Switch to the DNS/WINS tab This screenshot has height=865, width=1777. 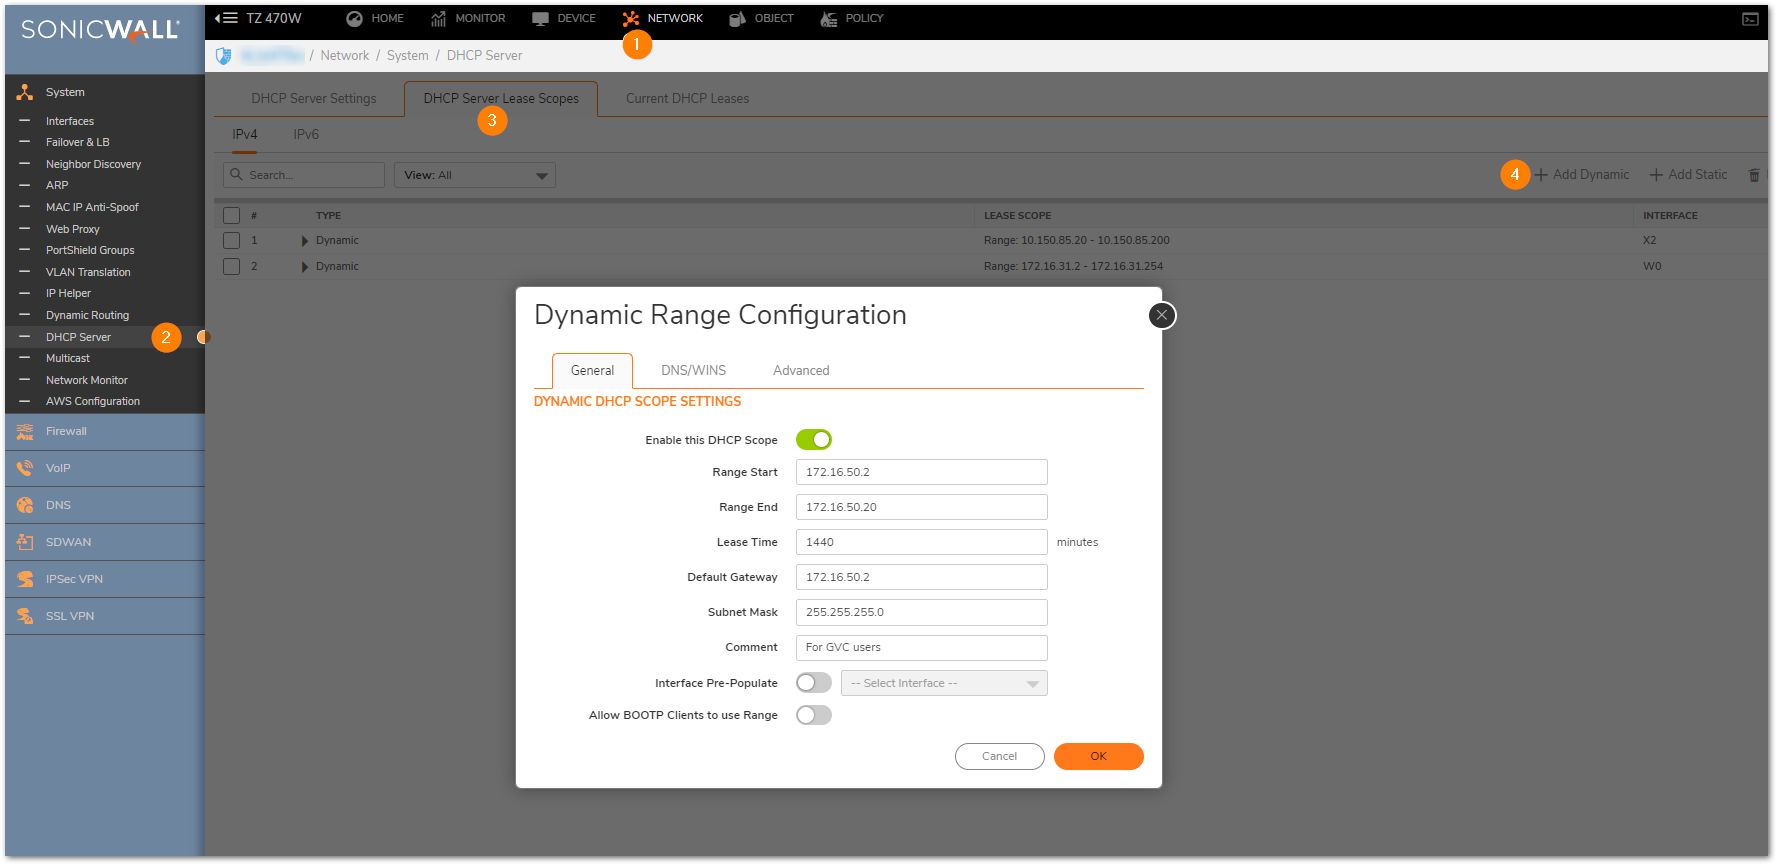(693, 371)
